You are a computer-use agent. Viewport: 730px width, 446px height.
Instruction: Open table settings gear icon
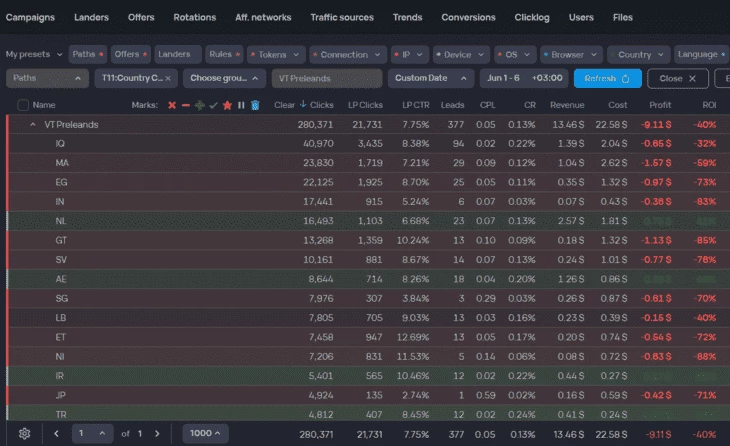[25, 434]
